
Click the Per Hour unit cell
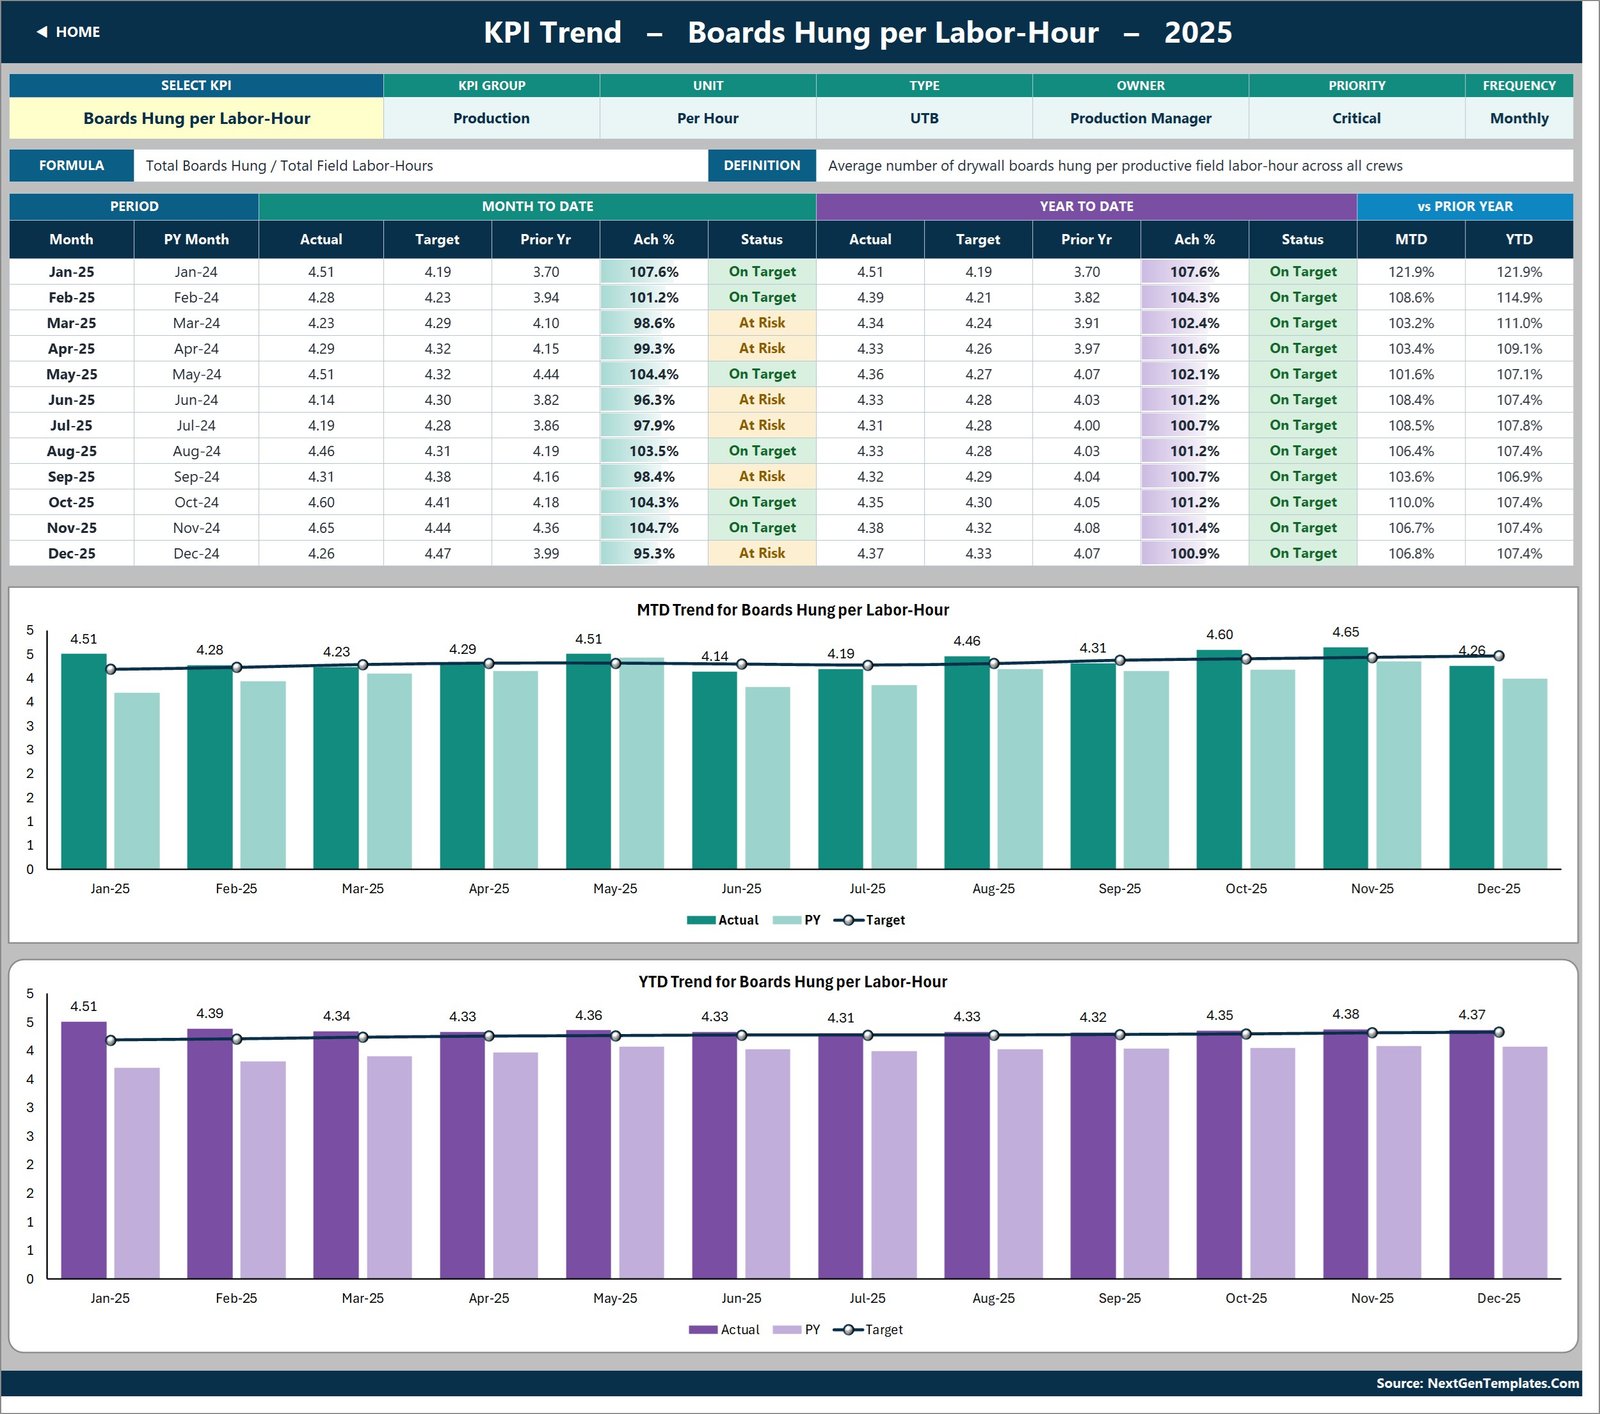[x=708, y=118]
